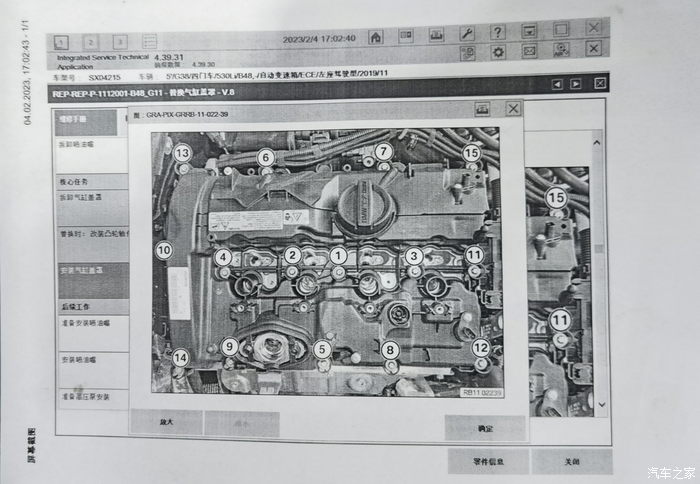Select step 1 icon in header
The height and width of the screenshot is (484, 700).
61,43
